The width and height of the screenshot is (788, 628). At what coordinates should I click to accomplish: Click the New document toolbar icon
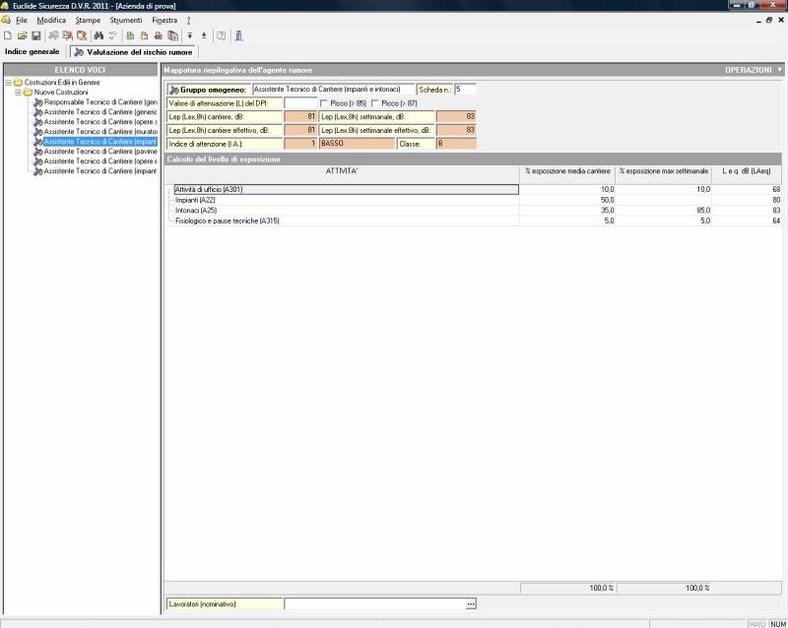pyautogui.click(x=8, y=35)
